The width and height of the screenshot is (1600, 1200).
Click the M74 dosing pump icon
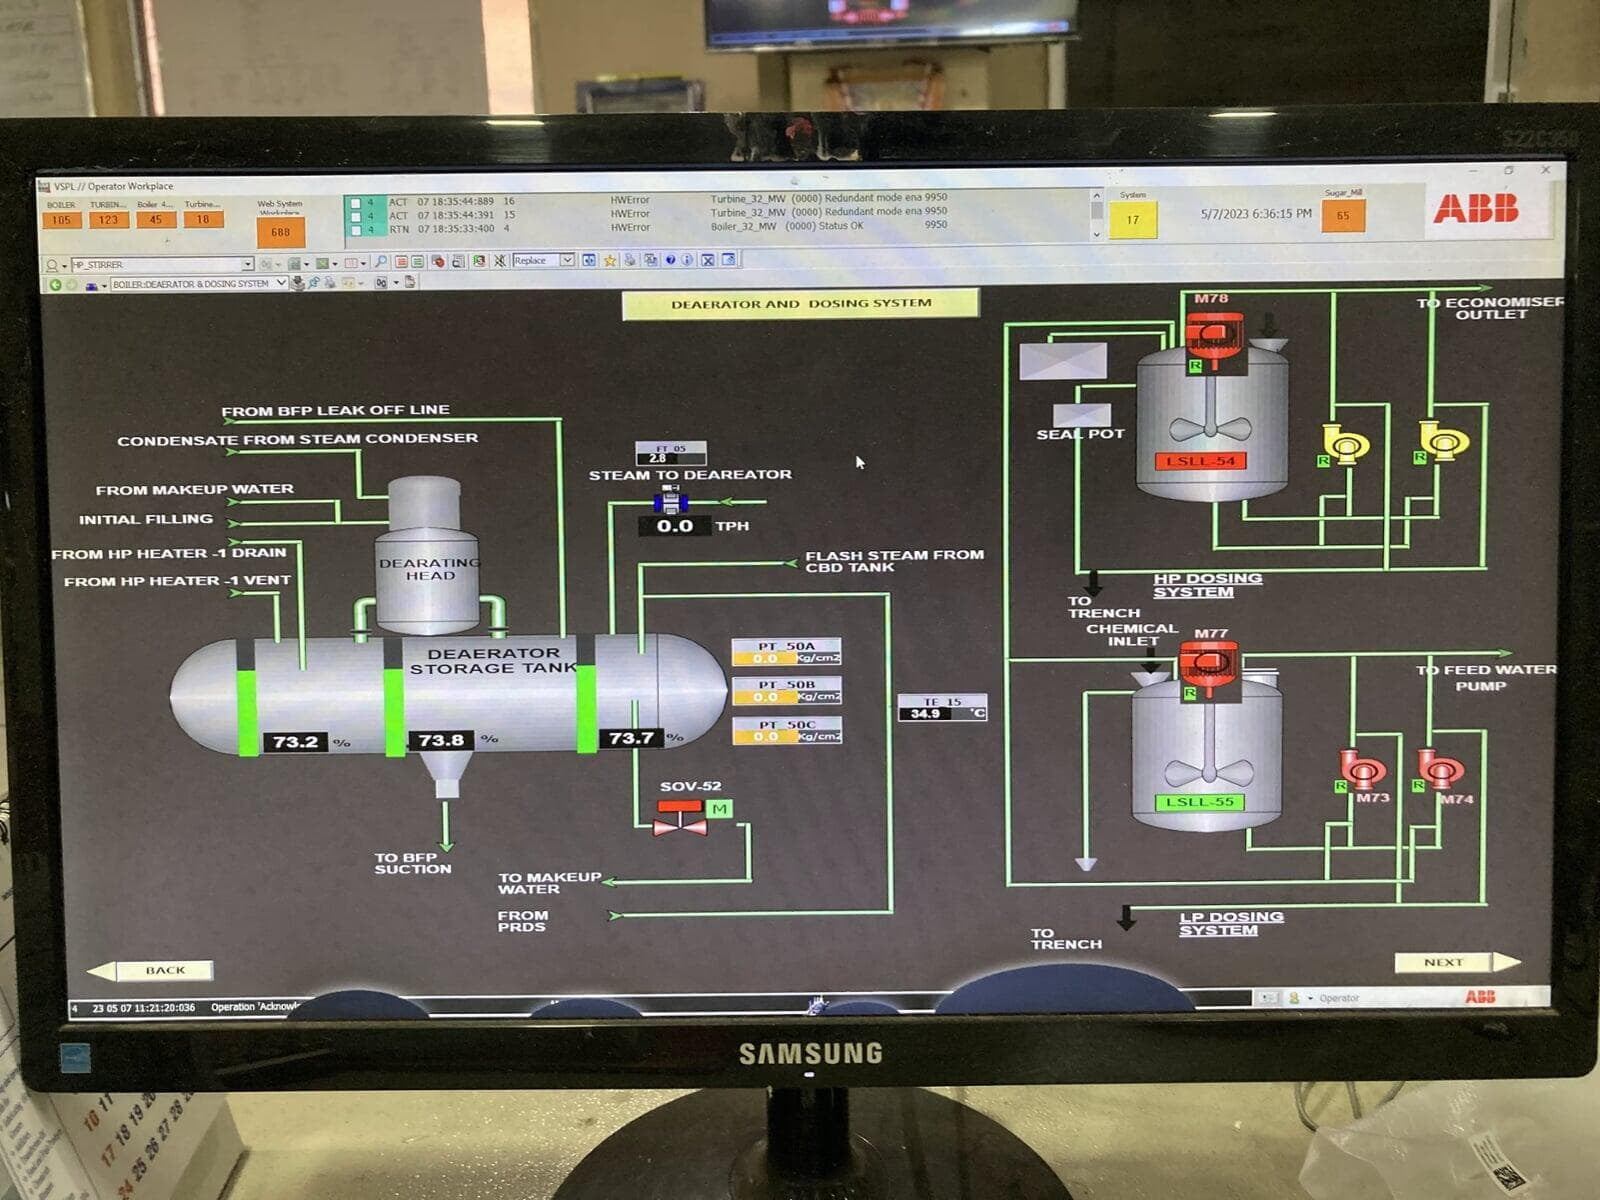(x=1440, y=770)
